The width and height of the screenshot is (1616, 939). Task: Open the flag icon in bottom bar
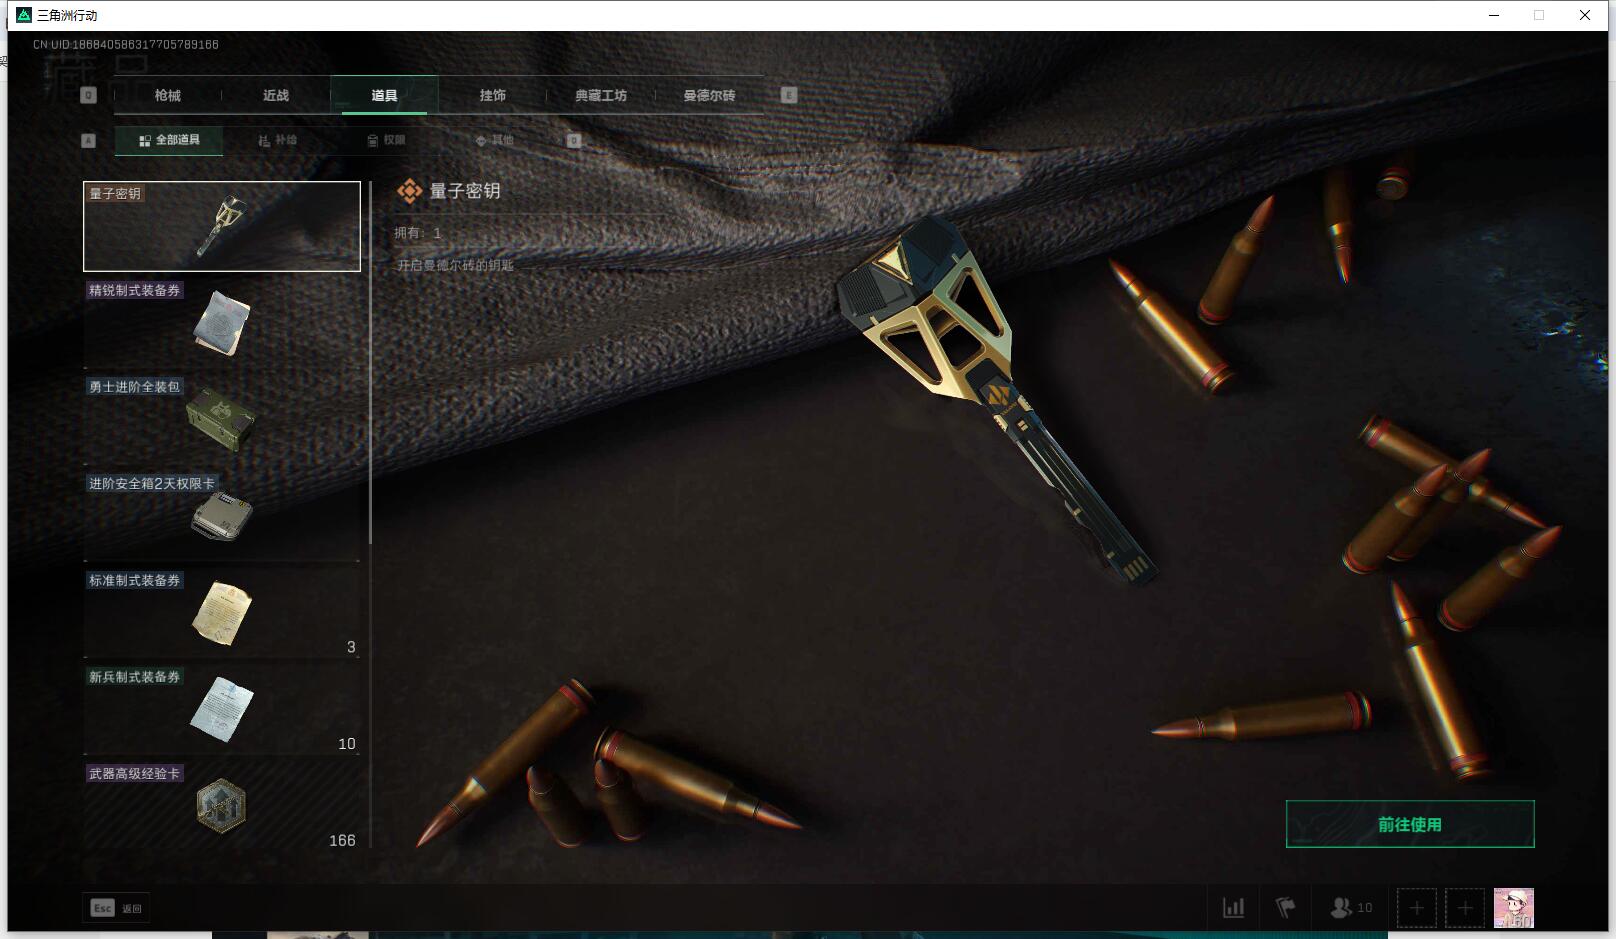(1286, 908)
